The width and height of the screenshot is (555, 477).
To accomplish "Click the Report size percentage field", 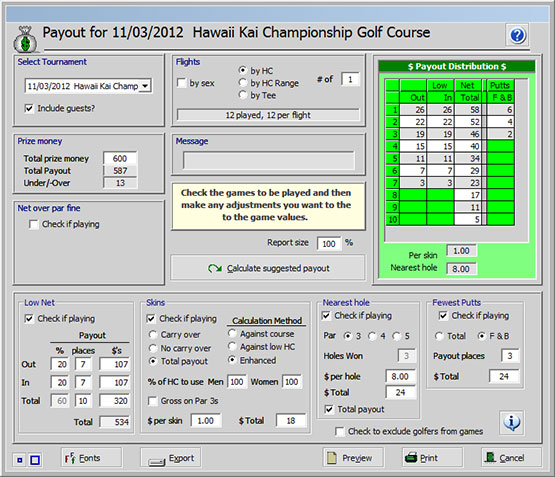I will tap(329, 243).
